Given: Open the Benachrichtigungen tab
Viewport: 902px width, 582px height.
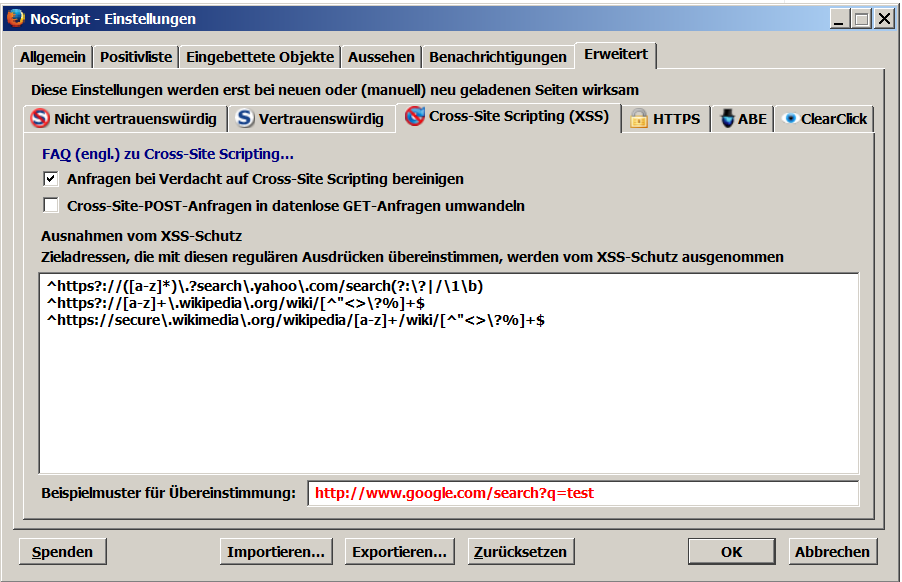Looking at the screenshot, I should (x=498, y=57).
